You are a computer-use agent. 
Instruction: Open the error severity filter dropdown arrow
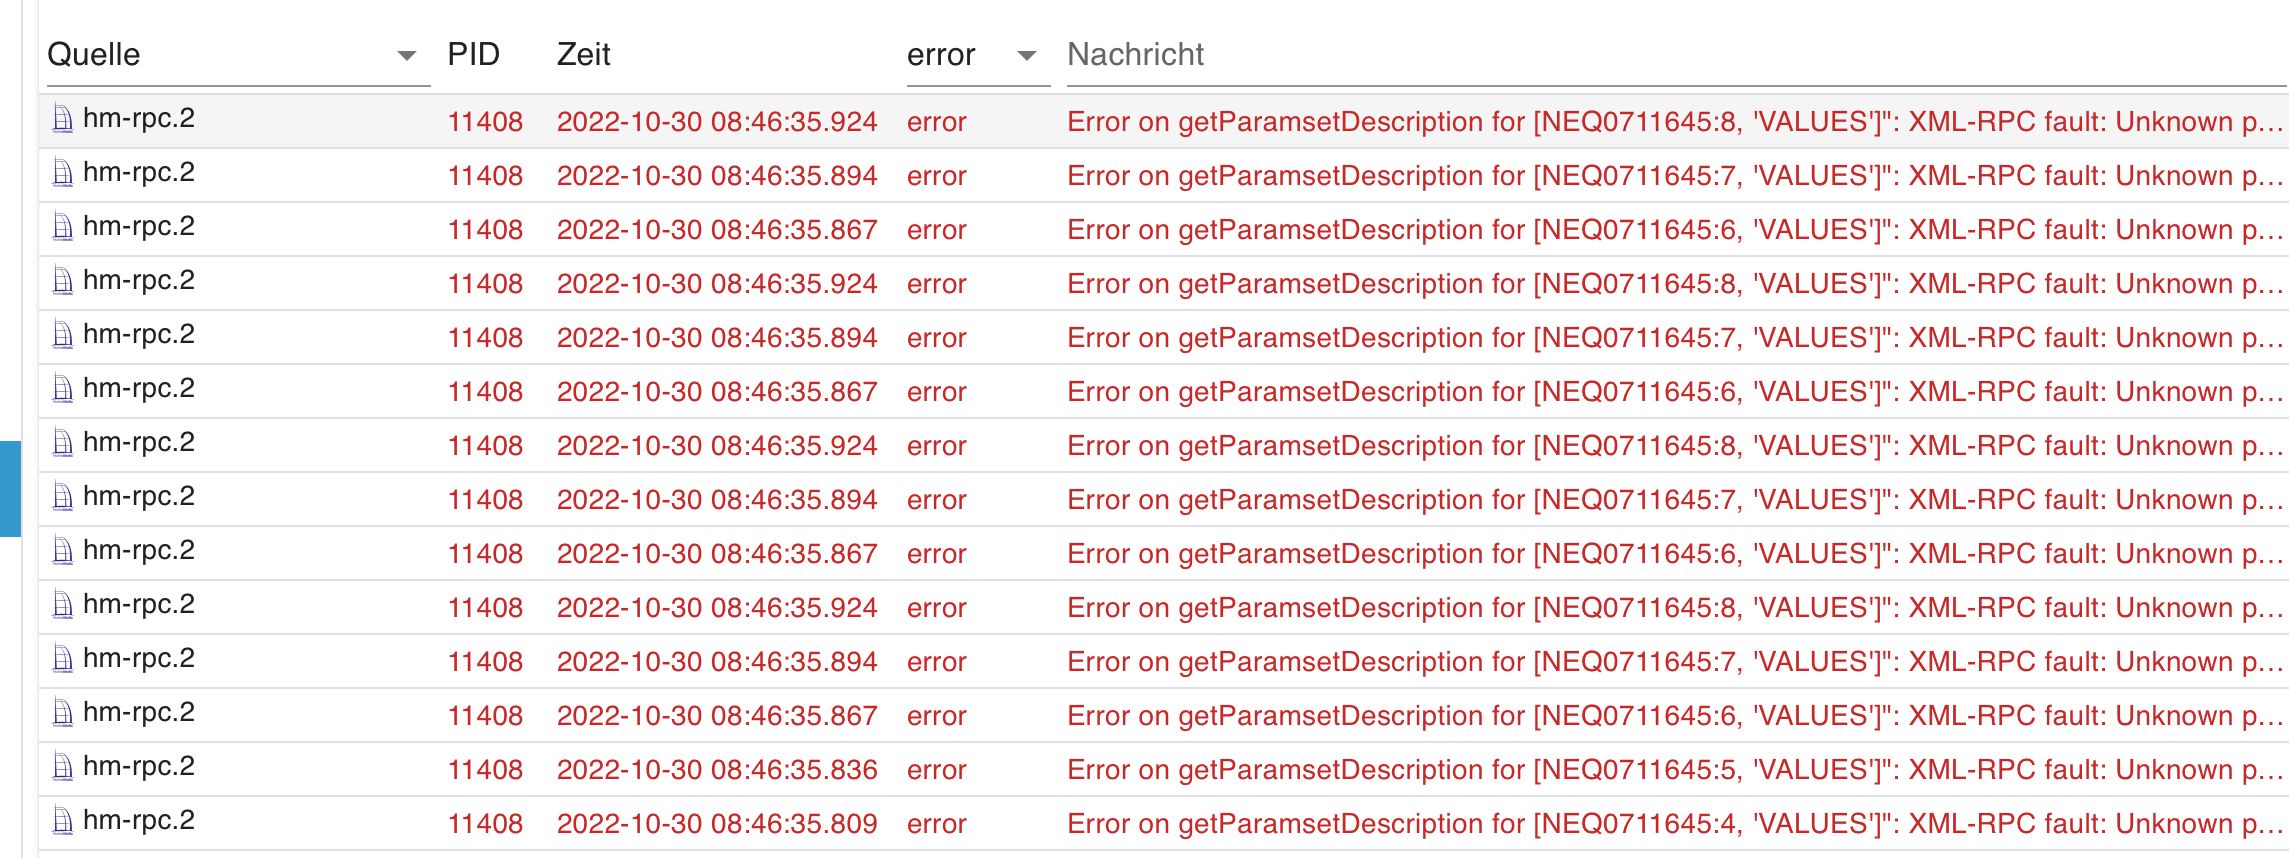(1026, 56)
